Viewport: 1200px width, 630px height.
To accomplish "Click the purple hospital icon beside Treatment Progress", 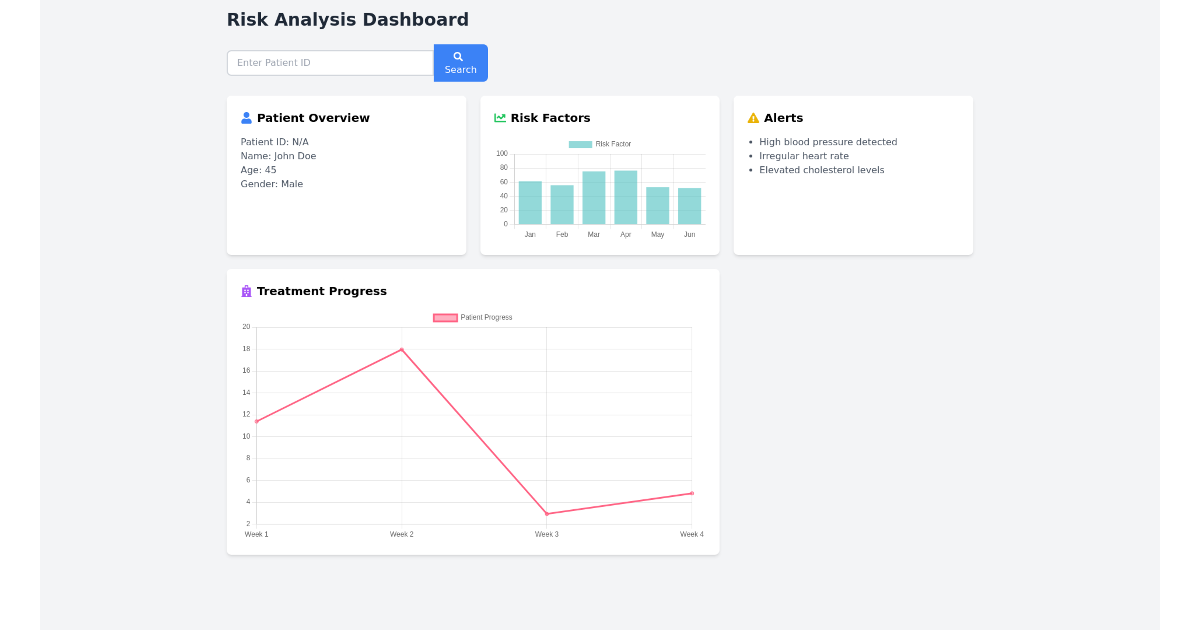I will 244,291.
